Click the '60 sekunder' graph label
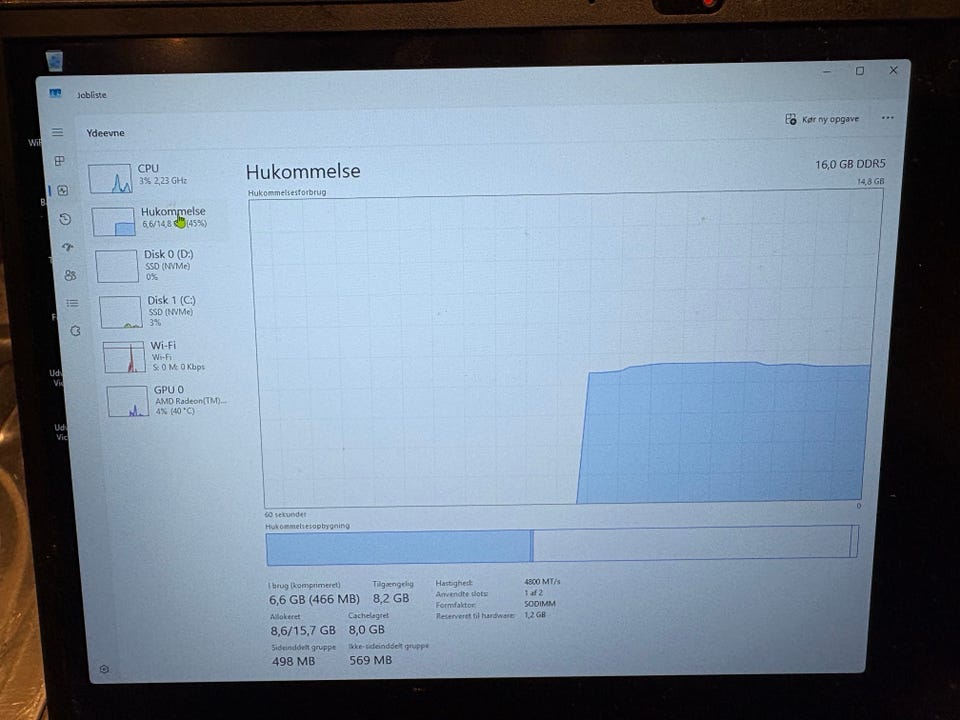 (285, 514)
